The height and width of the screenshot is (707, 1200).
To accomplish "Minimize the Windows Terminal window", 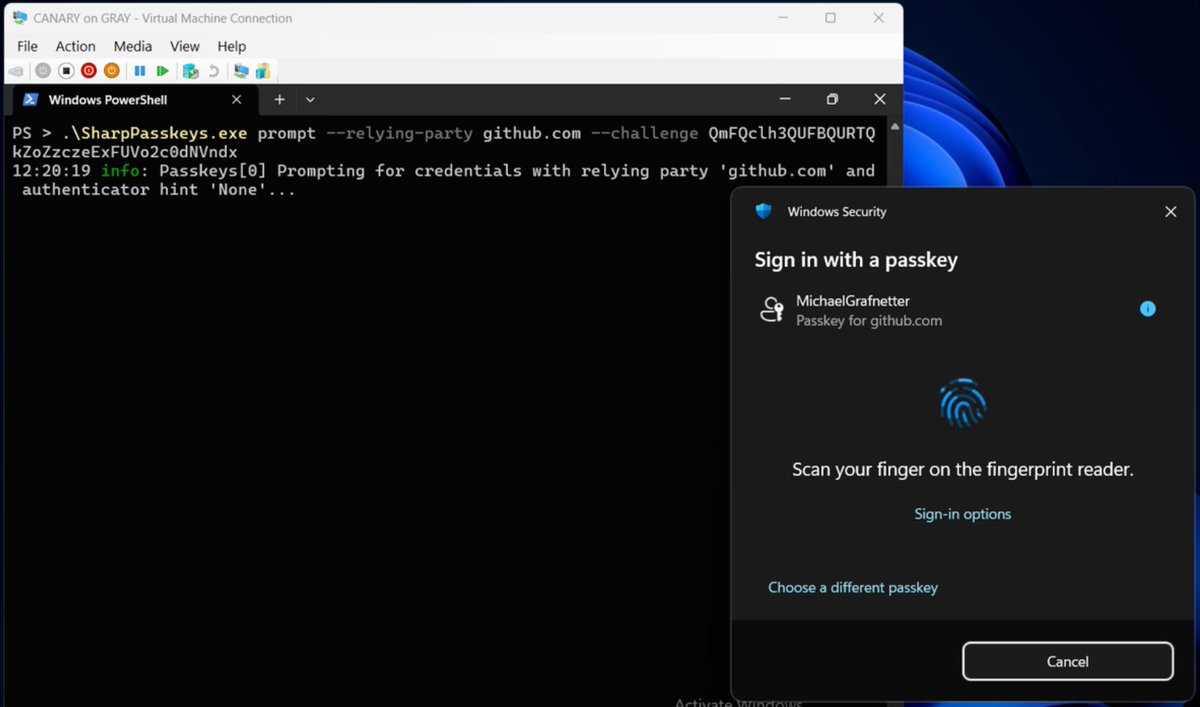I will [785, 100].
